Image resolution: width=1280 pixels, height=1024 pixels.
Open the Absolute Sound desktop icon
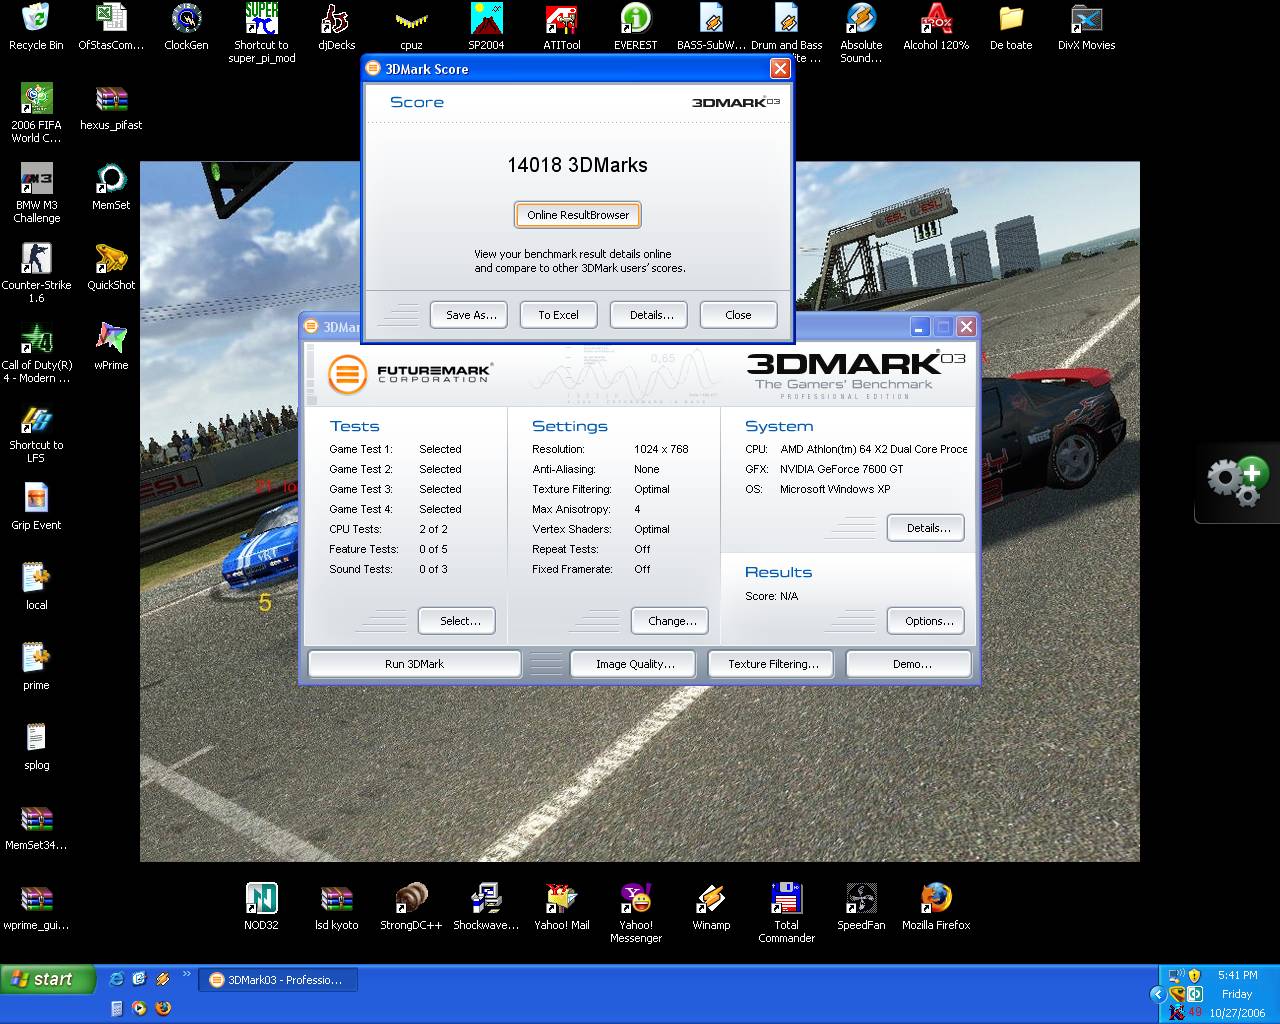click(861, 33)
